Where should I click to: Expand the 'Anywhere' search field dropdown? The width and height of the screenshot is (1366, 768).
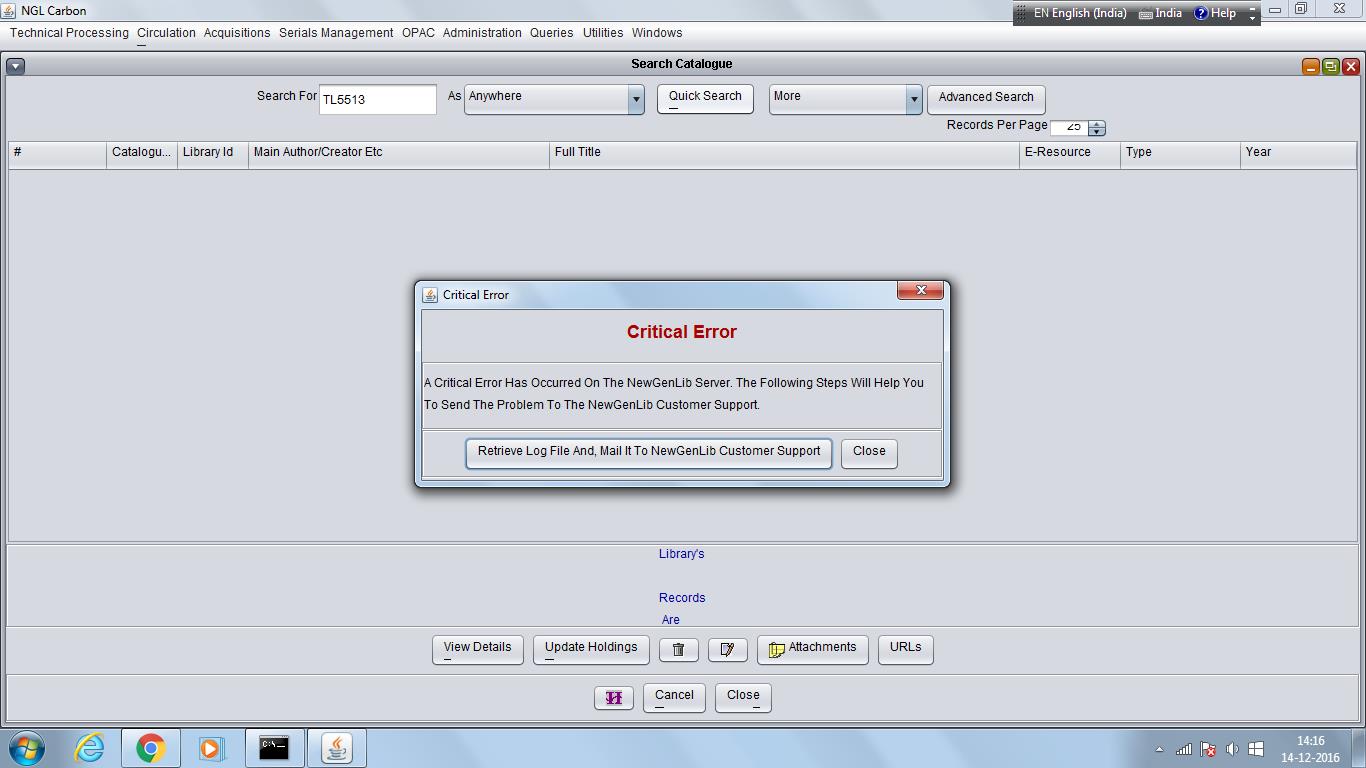[x=635, y=98]
